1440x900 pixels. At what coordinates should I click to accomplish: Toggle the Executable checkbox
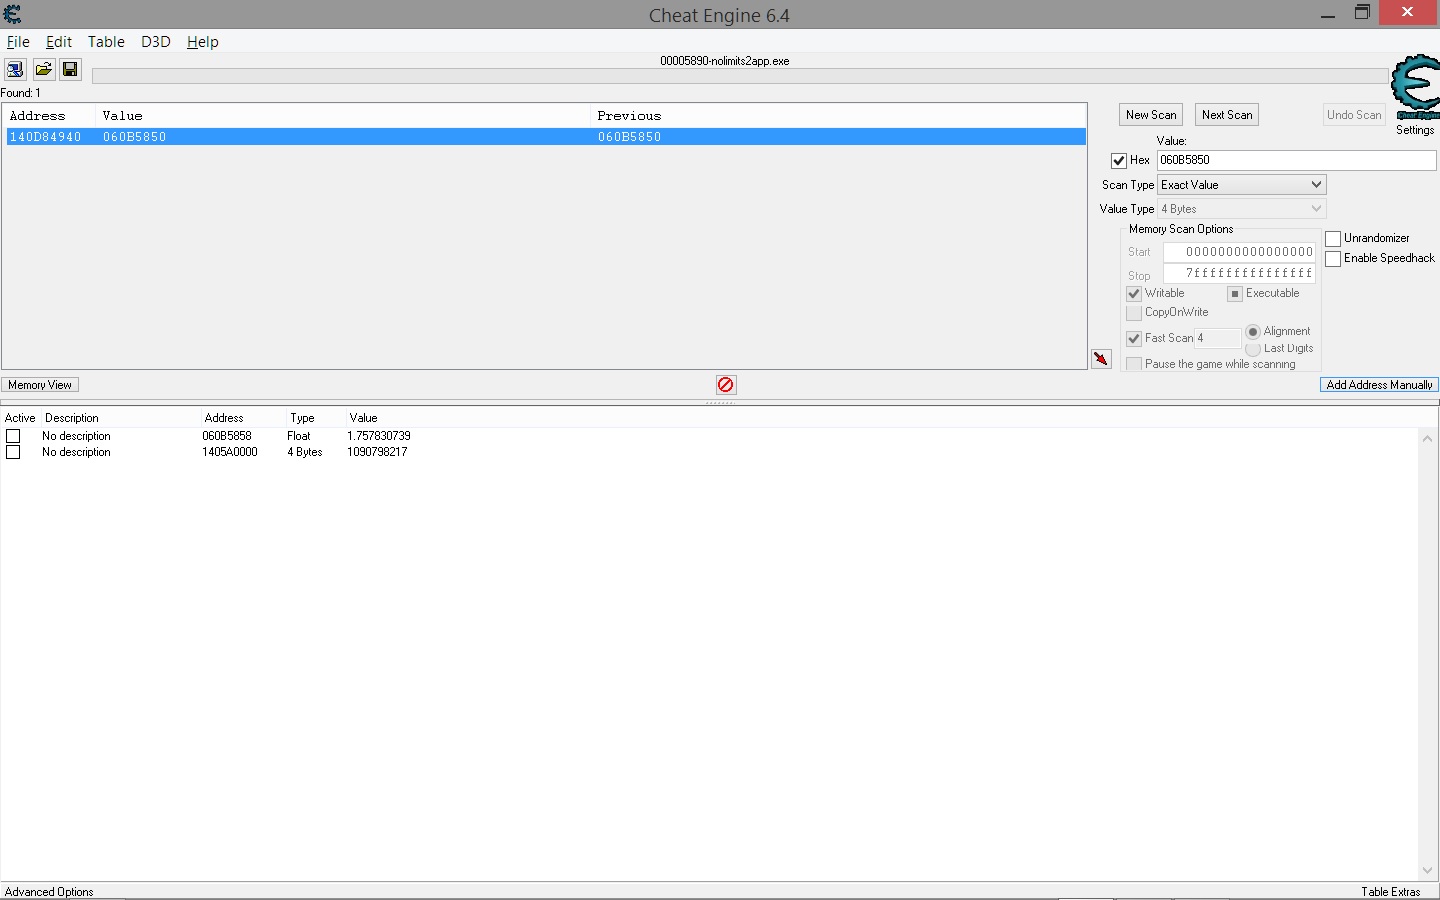[x=1235, y=294]
